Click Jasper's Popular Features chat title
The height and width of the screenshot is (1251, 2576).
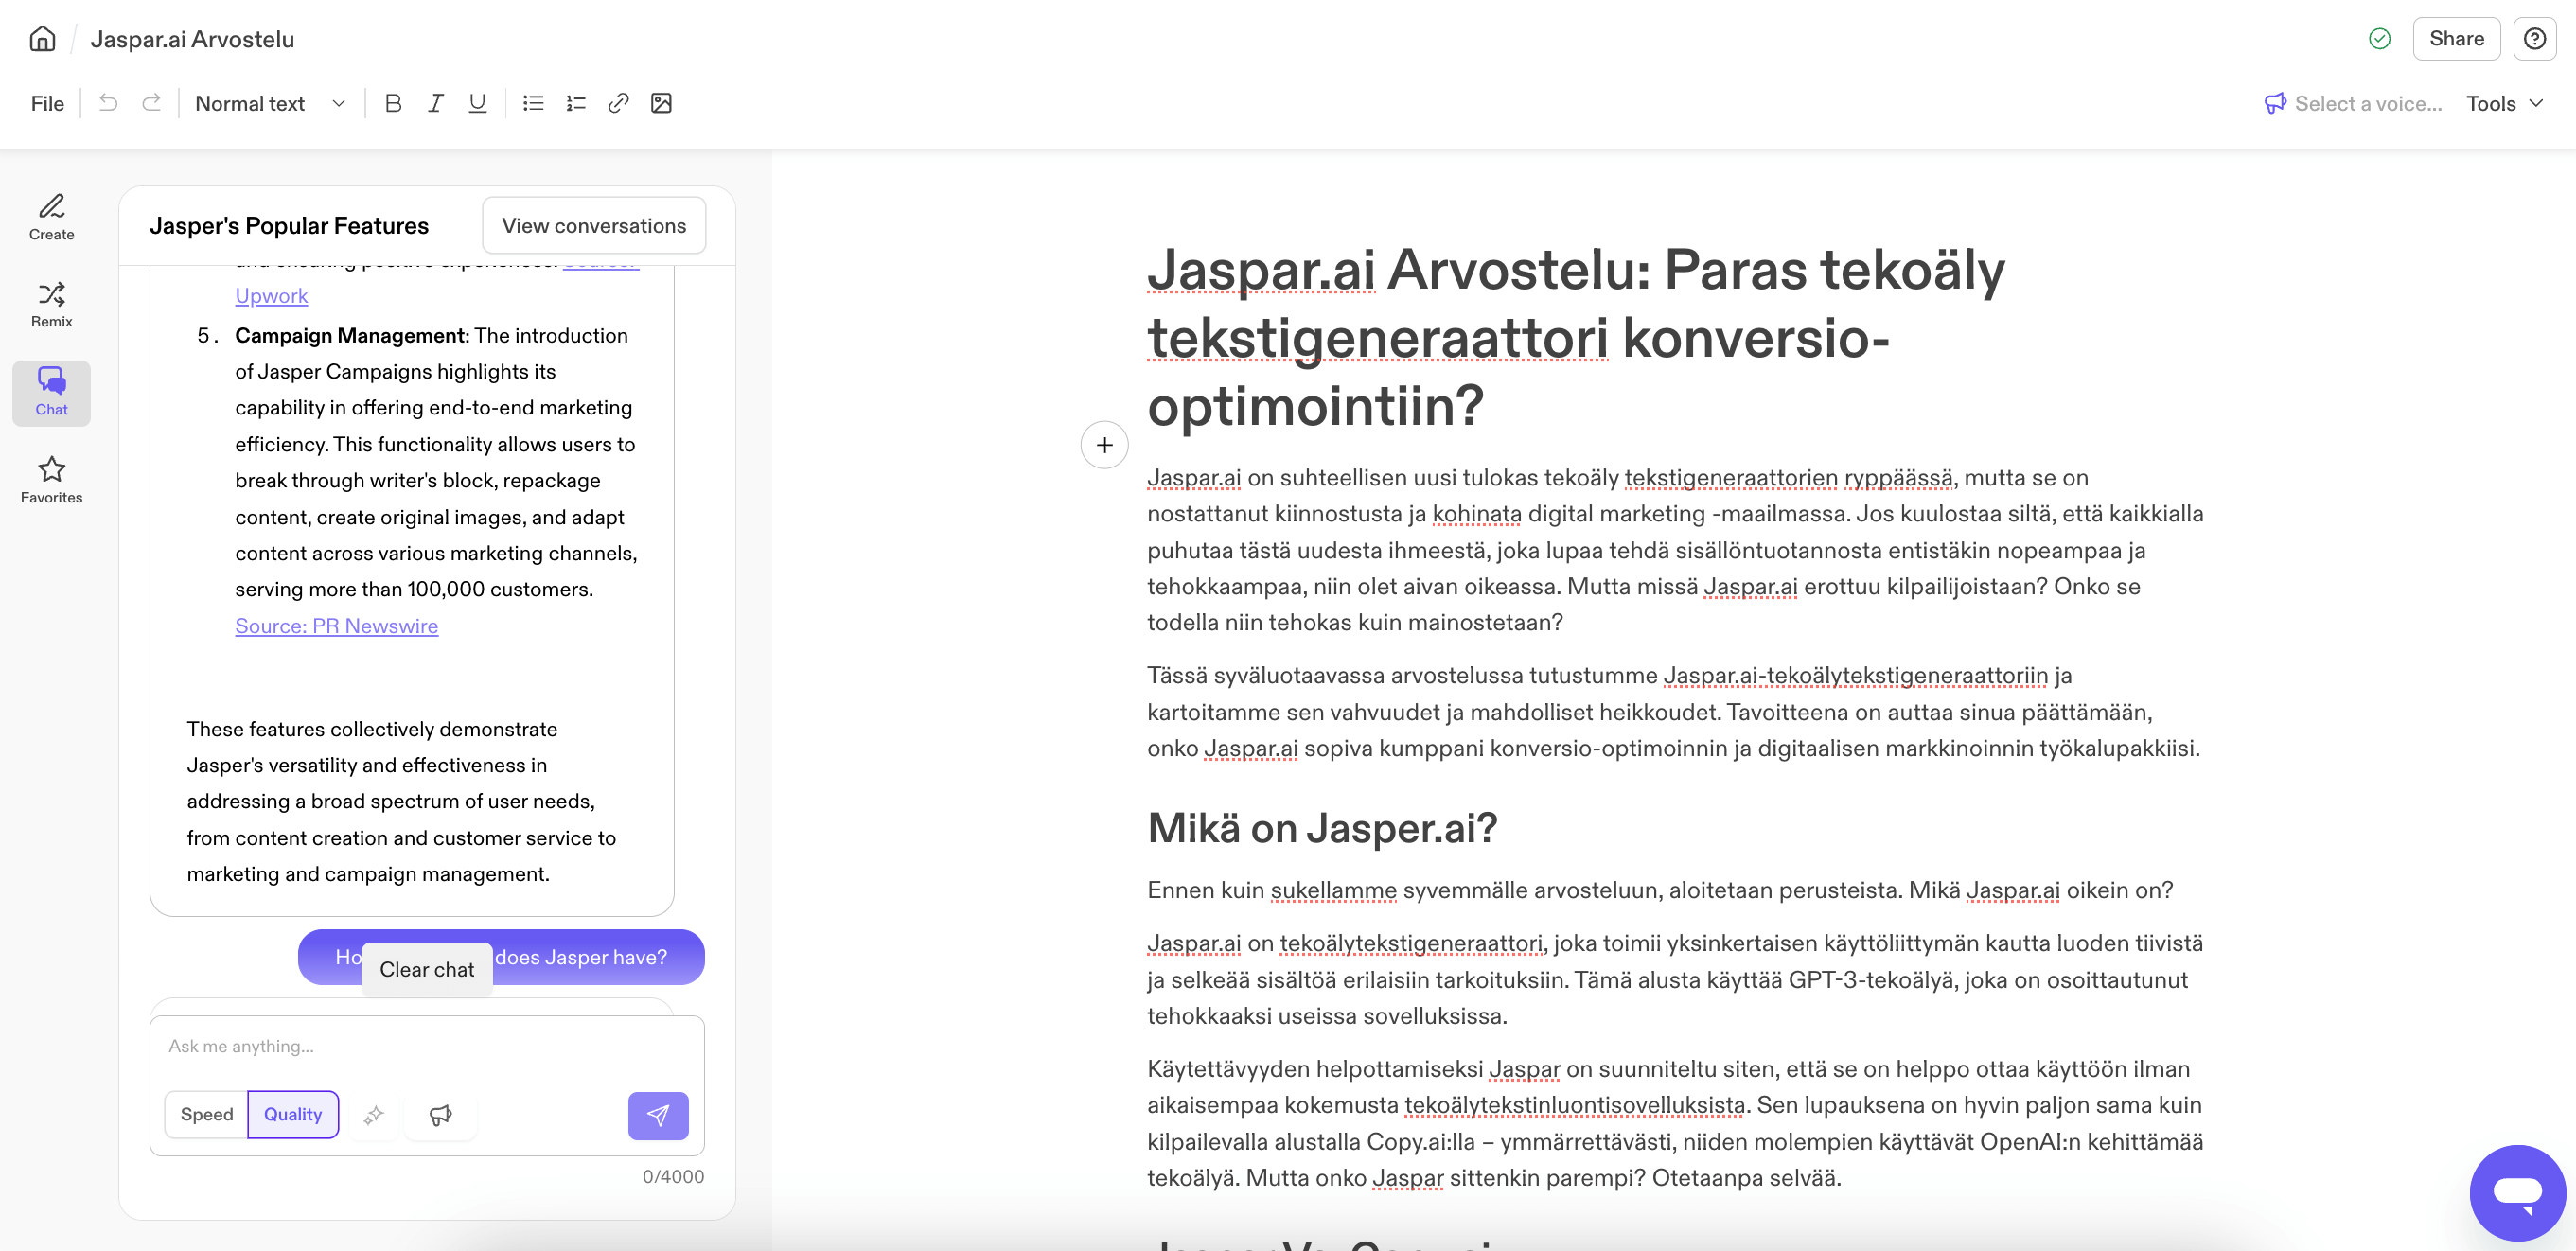pyautogui.click(x=289, y=226)
